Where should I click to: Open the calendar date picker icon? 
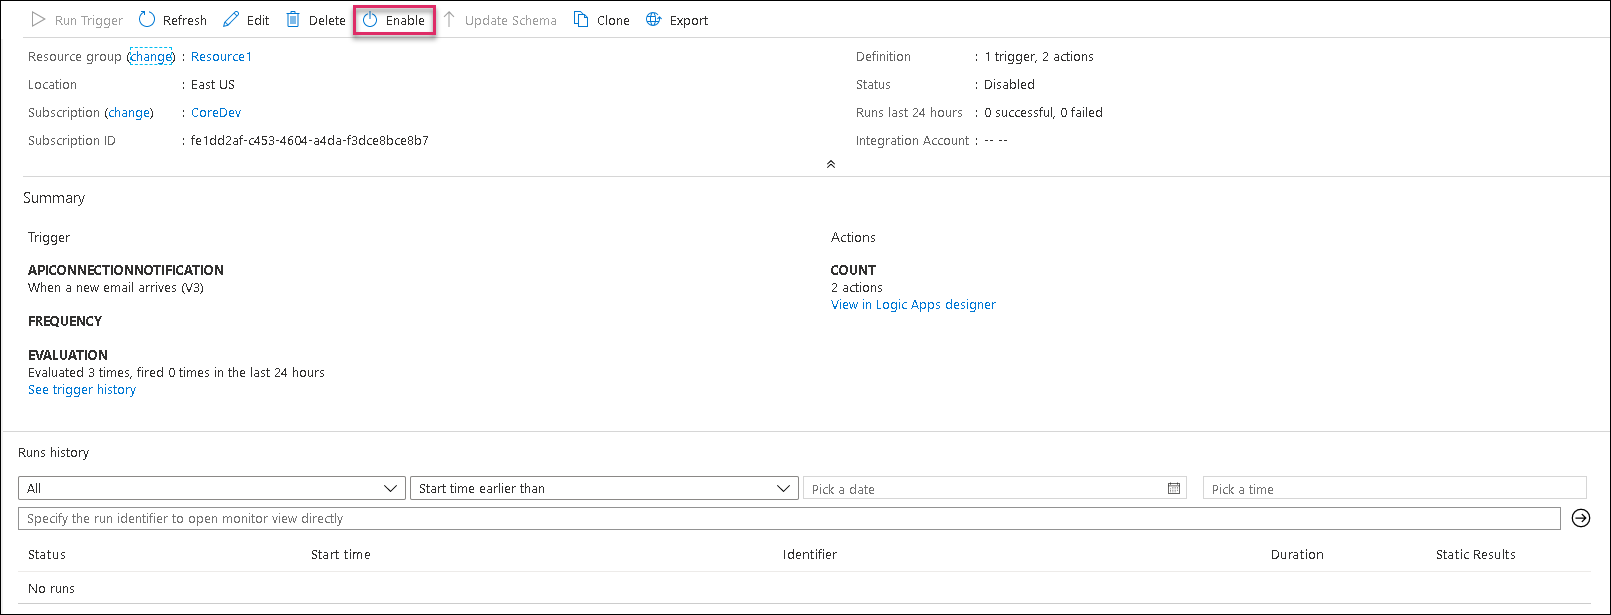coord(1174,489)
